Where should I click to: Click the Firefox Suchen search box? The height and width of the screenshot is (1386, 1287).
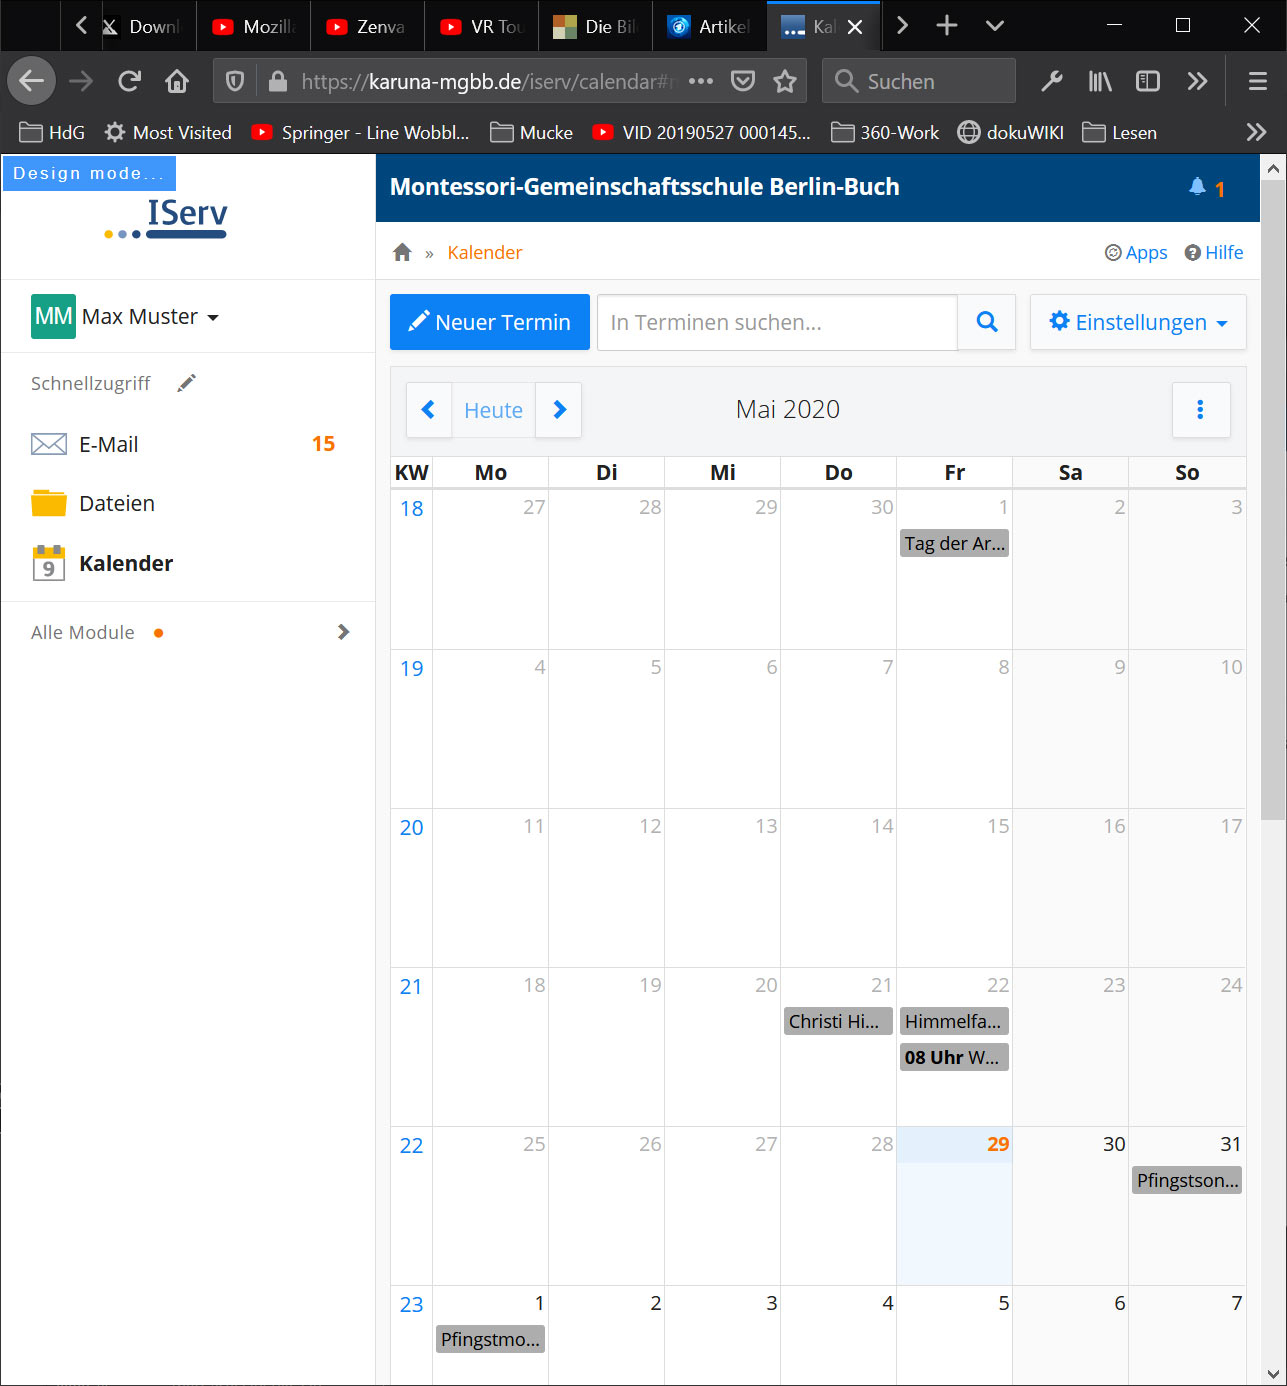click(919, 81)
